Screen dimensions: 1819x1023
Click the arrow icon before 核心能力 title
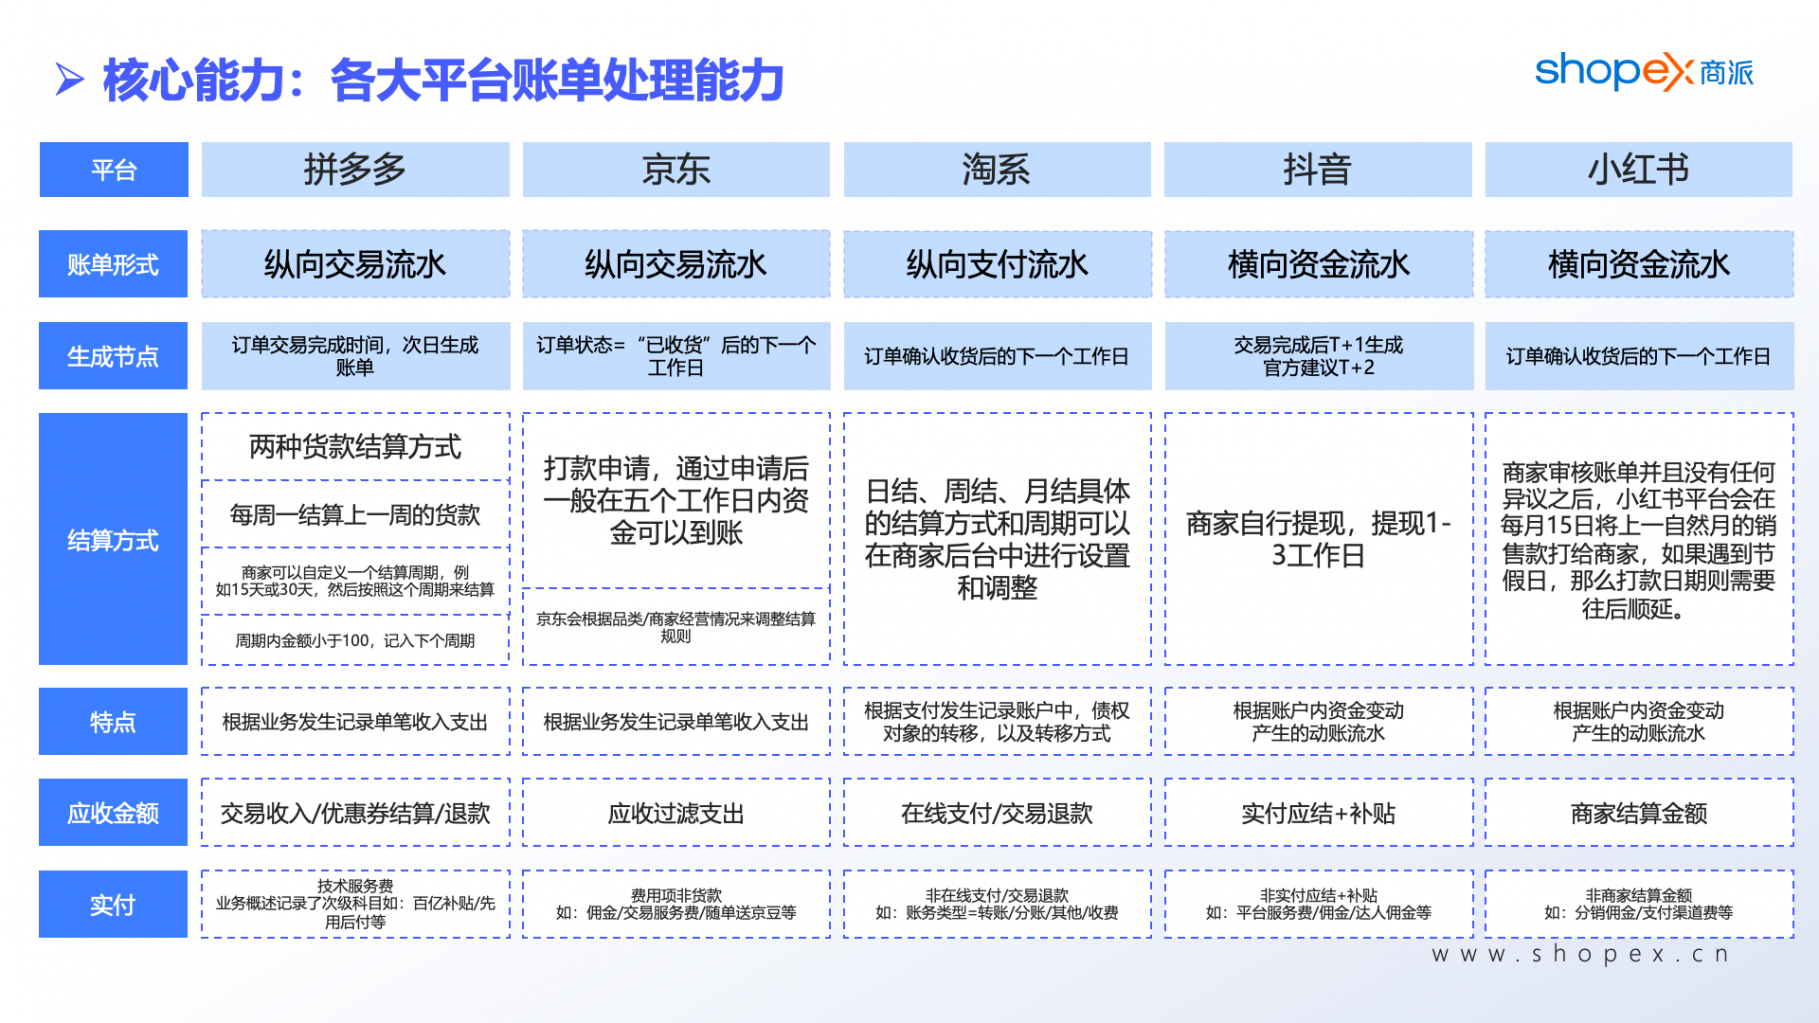click(69, 80)
